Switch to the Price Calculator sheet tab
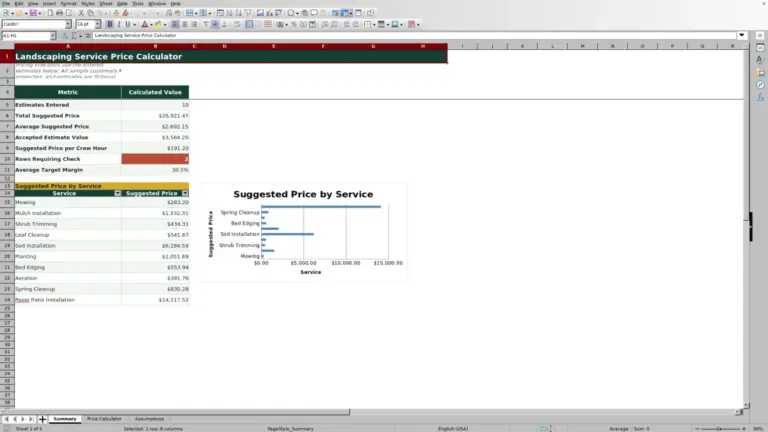This screenshot has height=432, width=768. (x=104, y=419)
